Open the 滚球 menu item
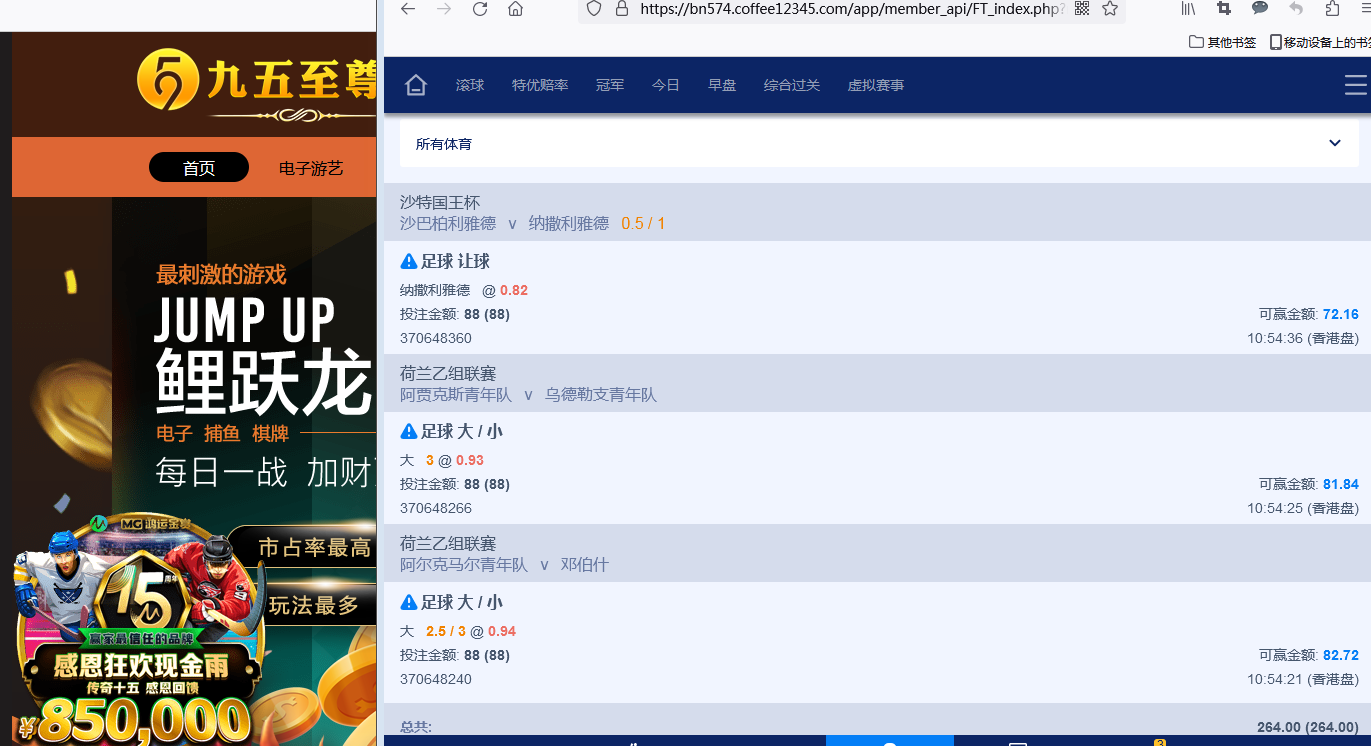This screenshot has height=746, width=1371. (x=470, y=85)
